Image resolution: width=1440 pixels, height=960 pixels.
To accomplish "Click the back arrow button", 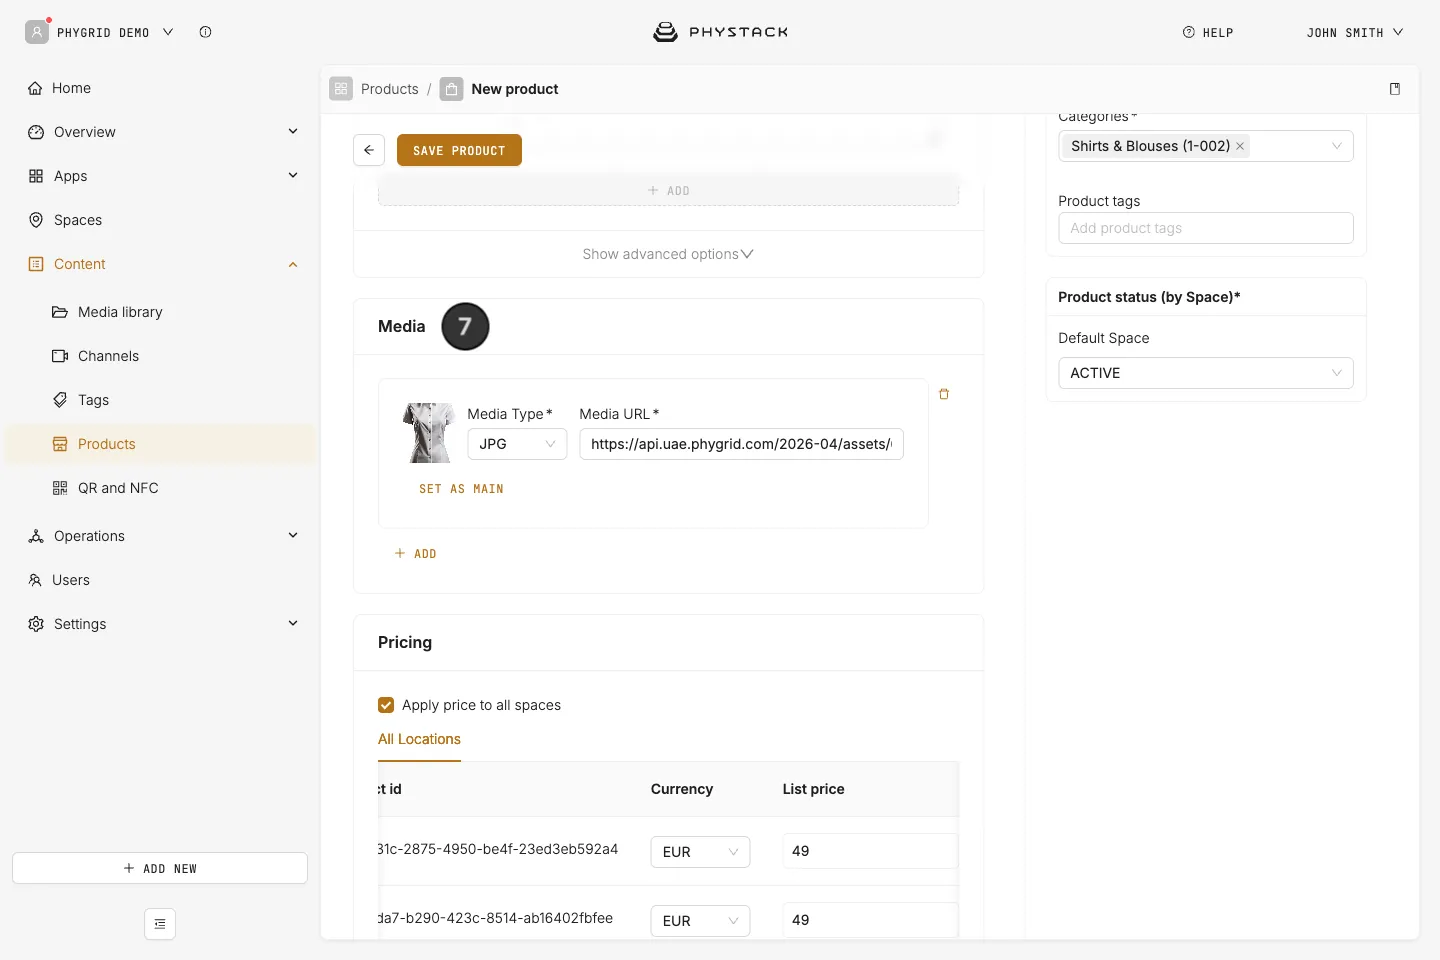I will [x=369, y=150].
